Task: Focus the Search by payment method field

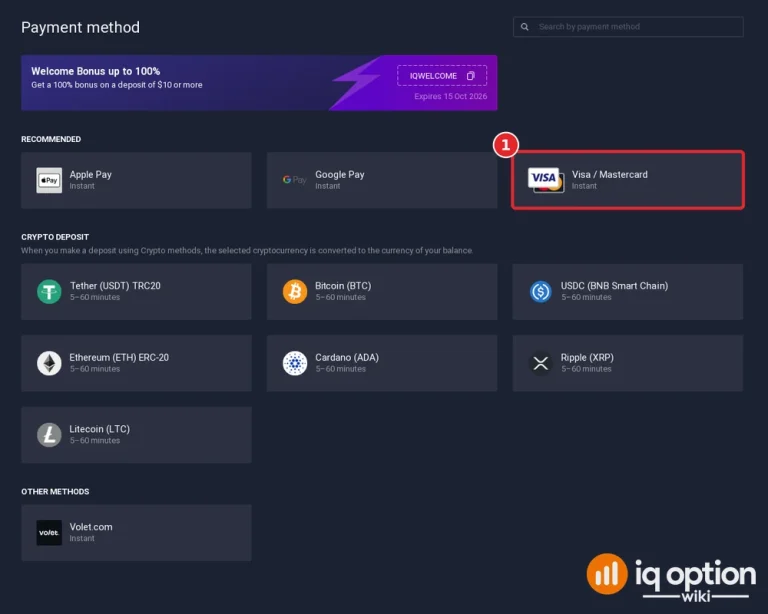Action: [x=628, y=27]
